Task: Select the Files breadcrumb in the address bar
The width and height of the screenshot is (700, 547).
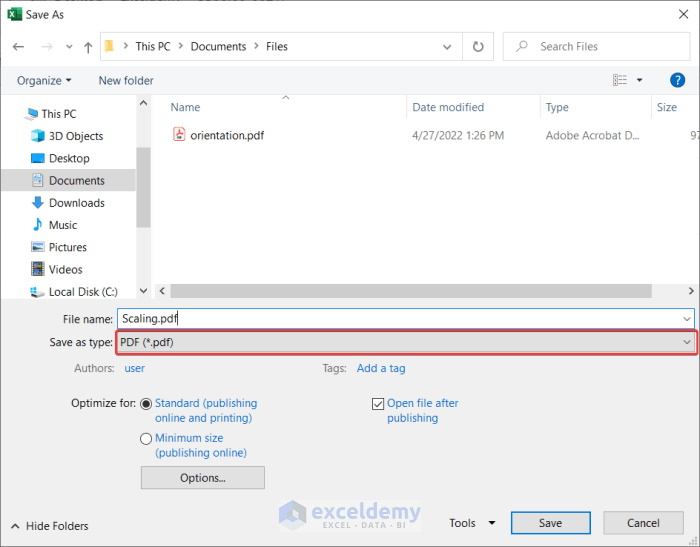Action: (277, 46)
